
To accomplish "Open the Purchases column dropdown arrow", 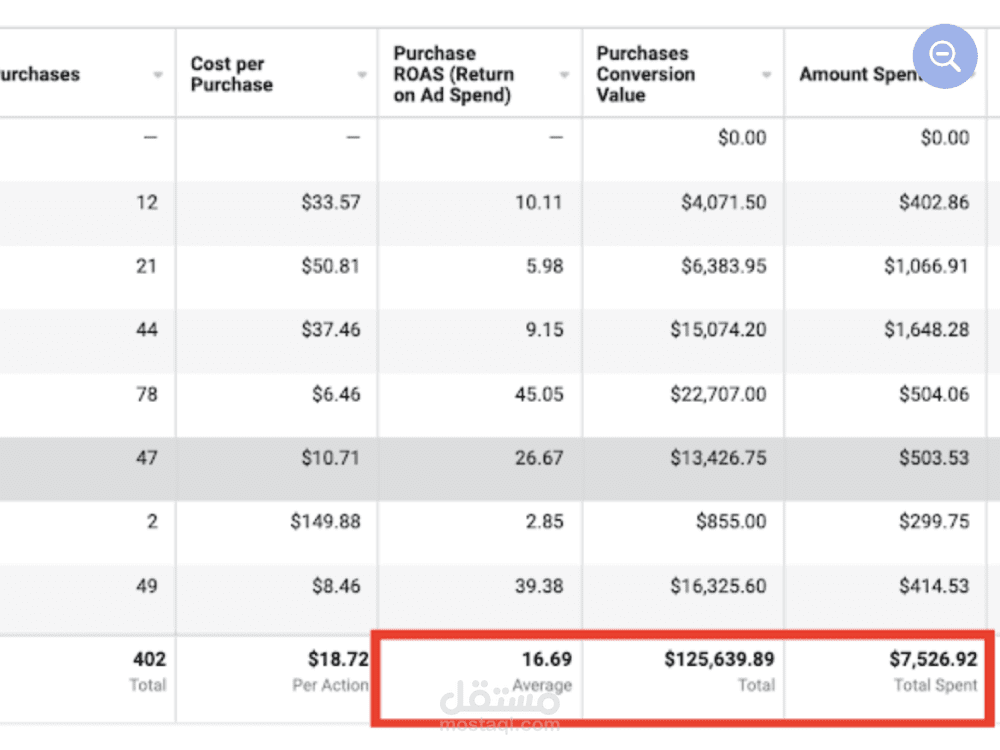I will click(158, 75).
